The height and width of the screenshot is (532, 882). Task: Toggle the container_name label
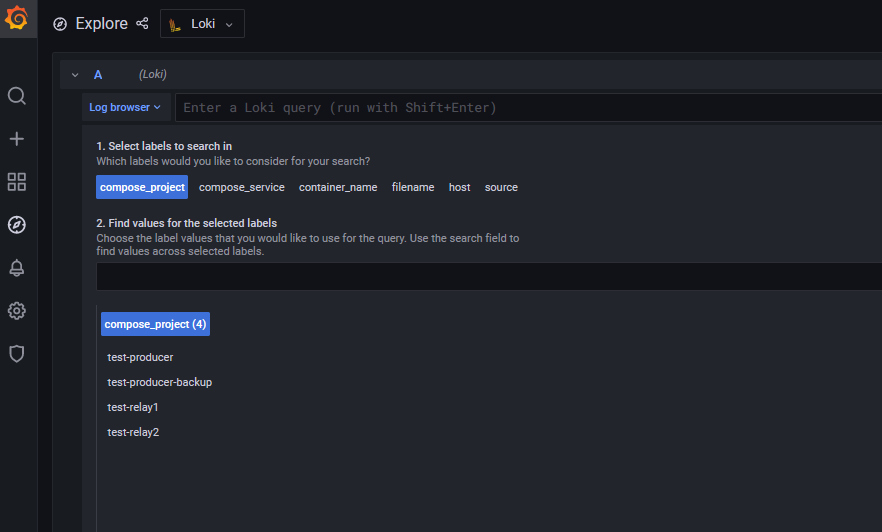click(338, 187)
